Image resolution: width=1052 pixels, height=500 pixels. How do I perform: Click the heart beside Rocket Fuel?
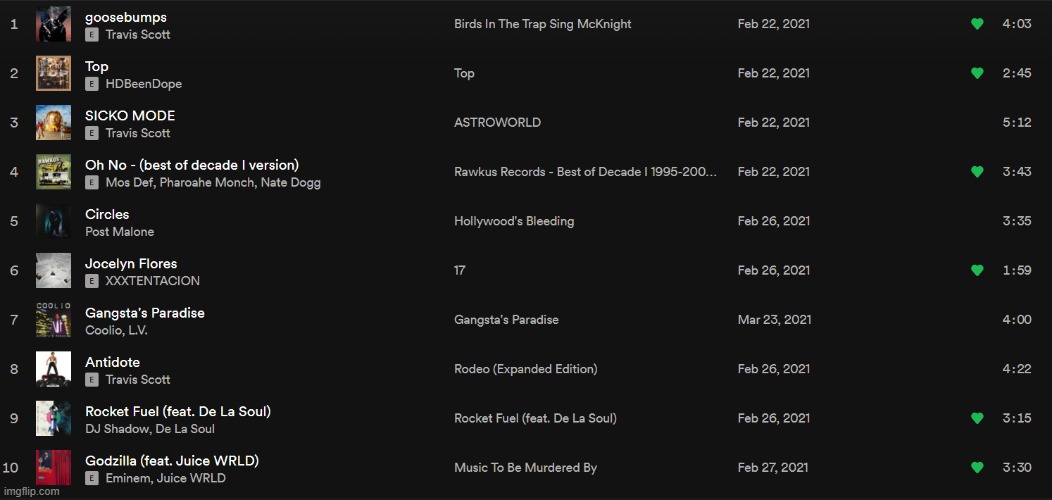point(977,418)
